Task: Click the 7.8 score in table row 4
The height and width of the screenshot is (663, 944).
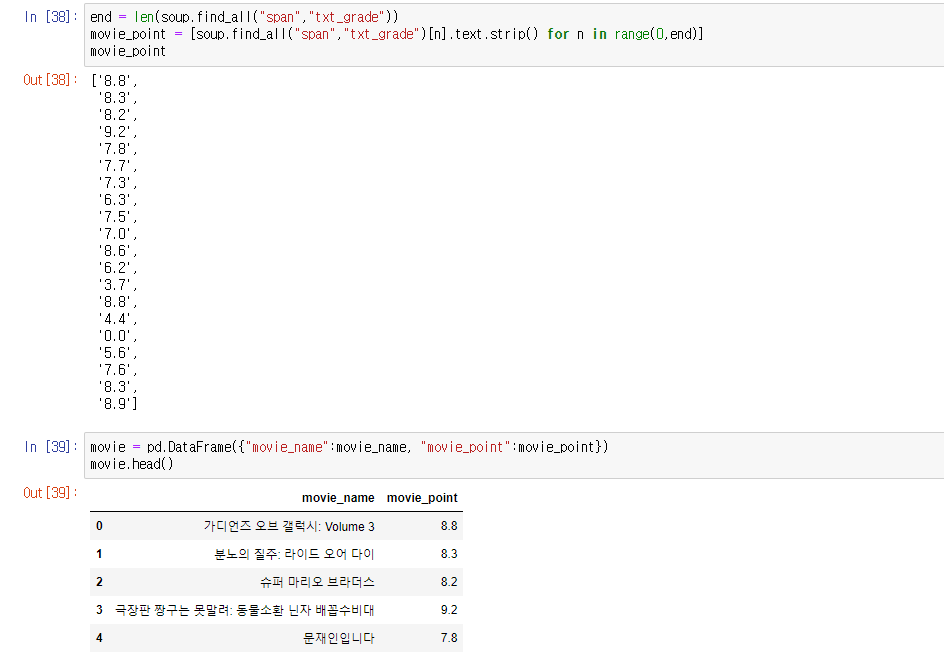Action: point(449,638)
